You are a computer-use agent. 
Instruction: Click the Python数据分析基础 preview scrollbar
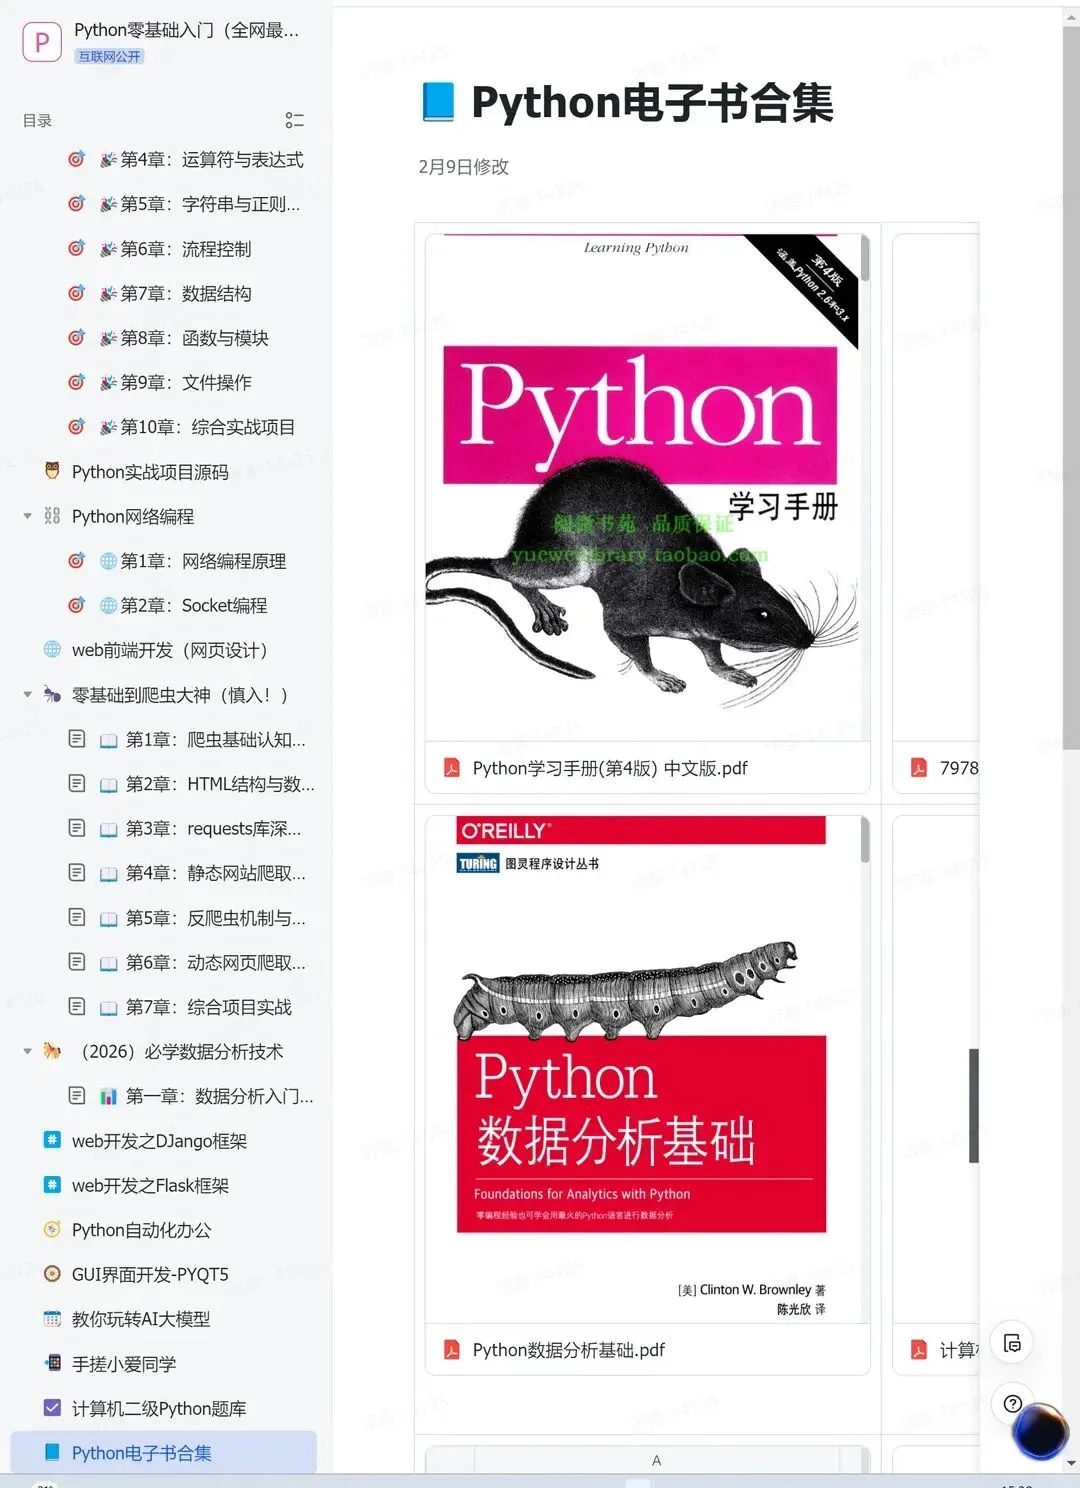tap(865, 840)
